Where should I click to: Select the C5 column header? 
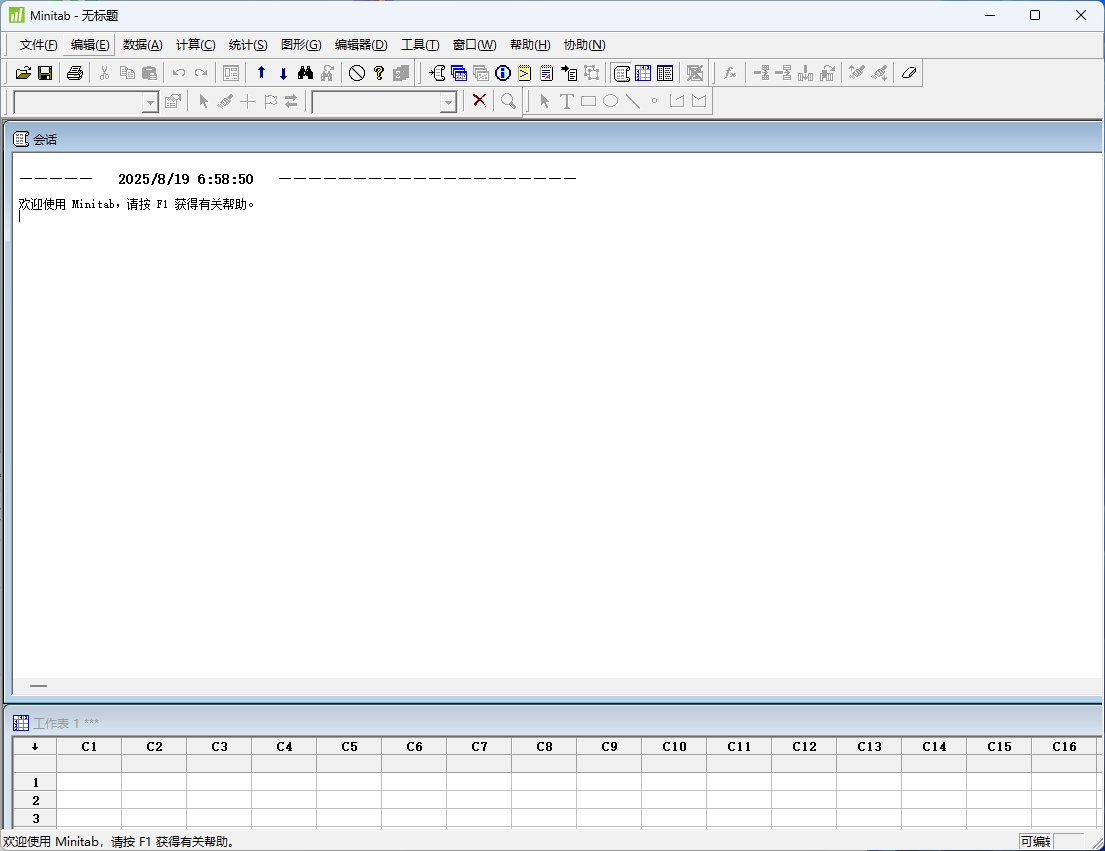[x=350, y=747]
